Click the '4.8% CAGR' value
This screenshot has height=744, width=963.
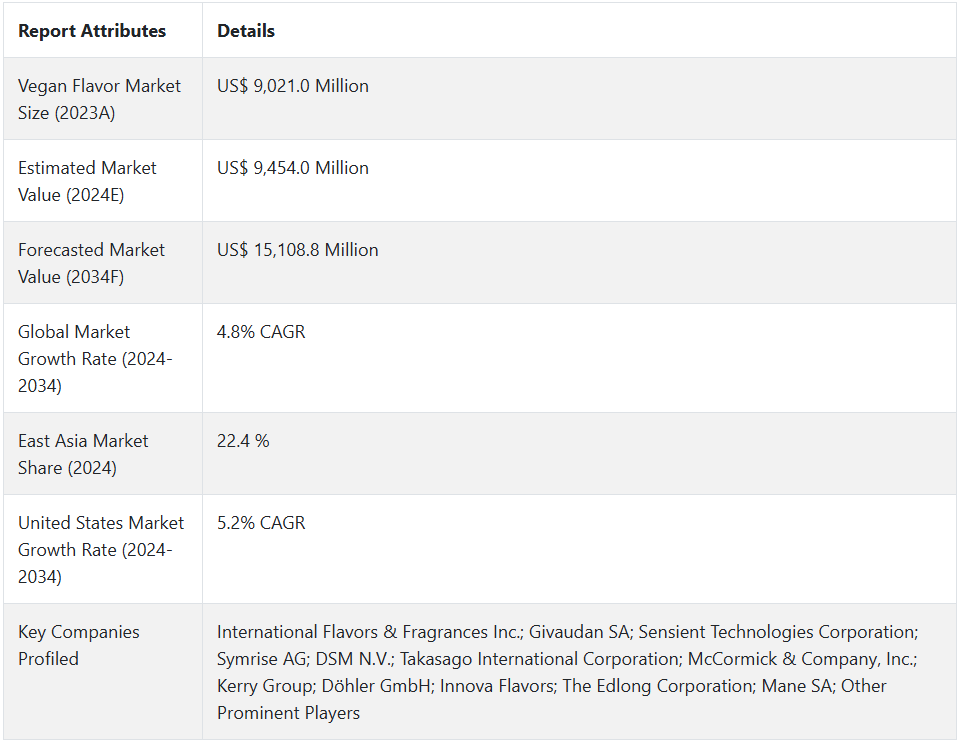[261, 332]
